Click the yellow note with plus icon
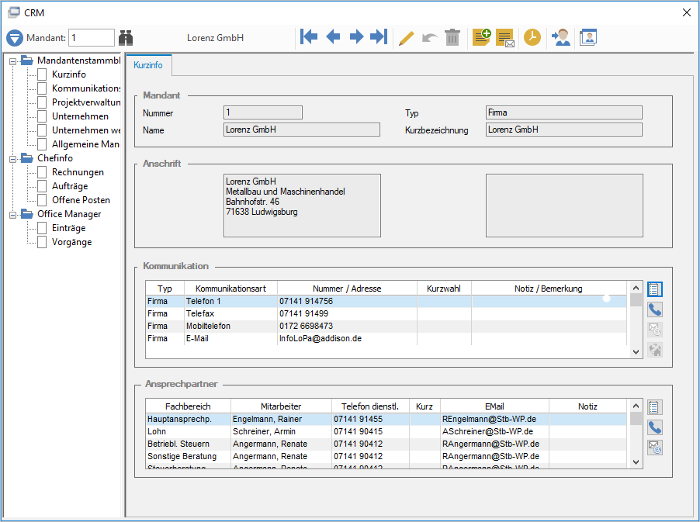Viewport: 700px width, 522px height. pyautogui.click(x=481, y=38)
